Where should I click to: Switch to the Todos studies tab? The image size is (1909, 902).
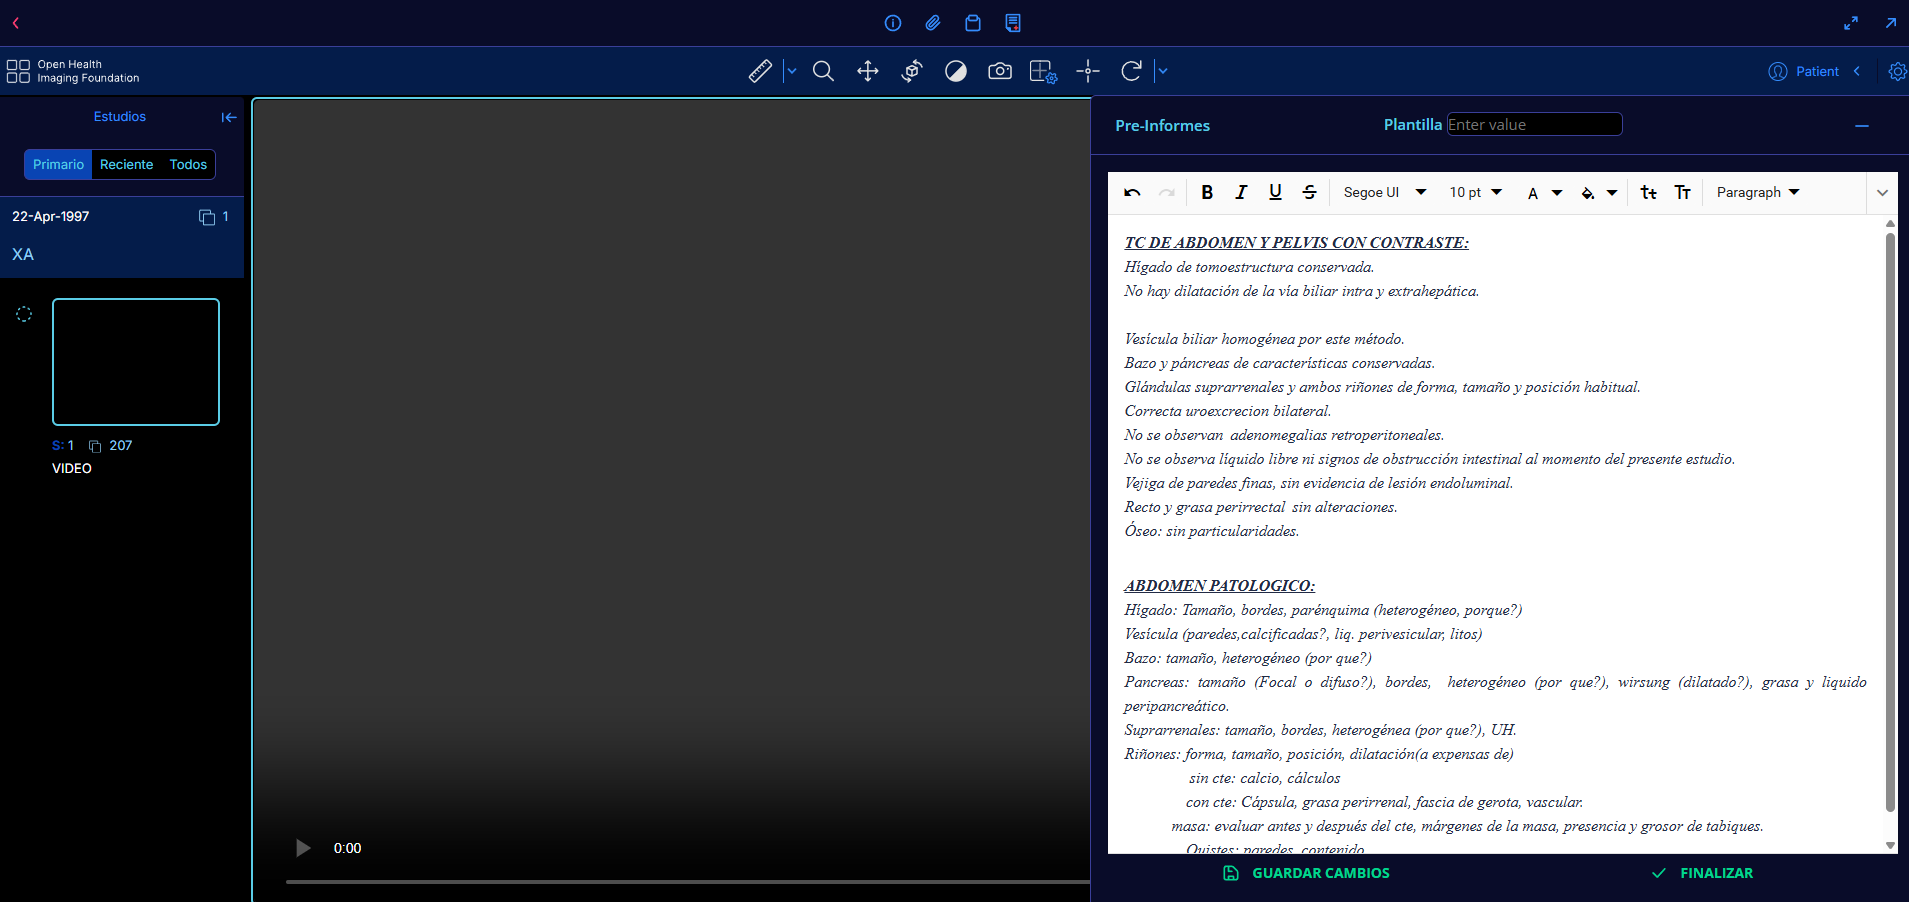pos(188,164)
